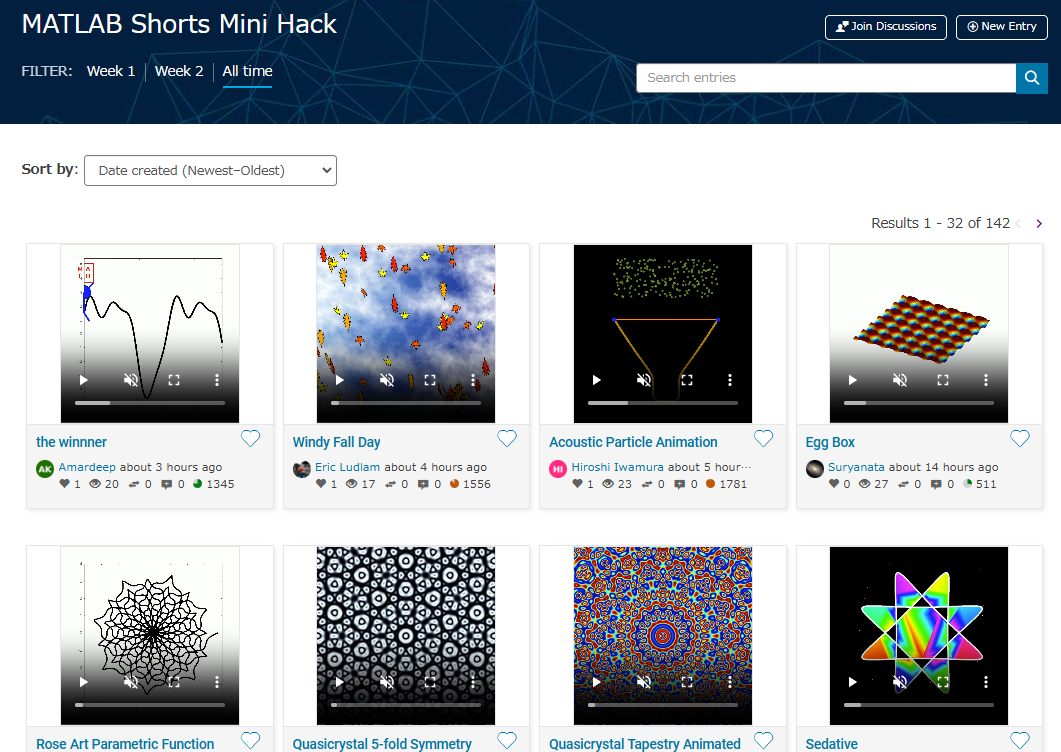Click Hiroshi Iwamura's HI avatar

click(x=558, y=469)
